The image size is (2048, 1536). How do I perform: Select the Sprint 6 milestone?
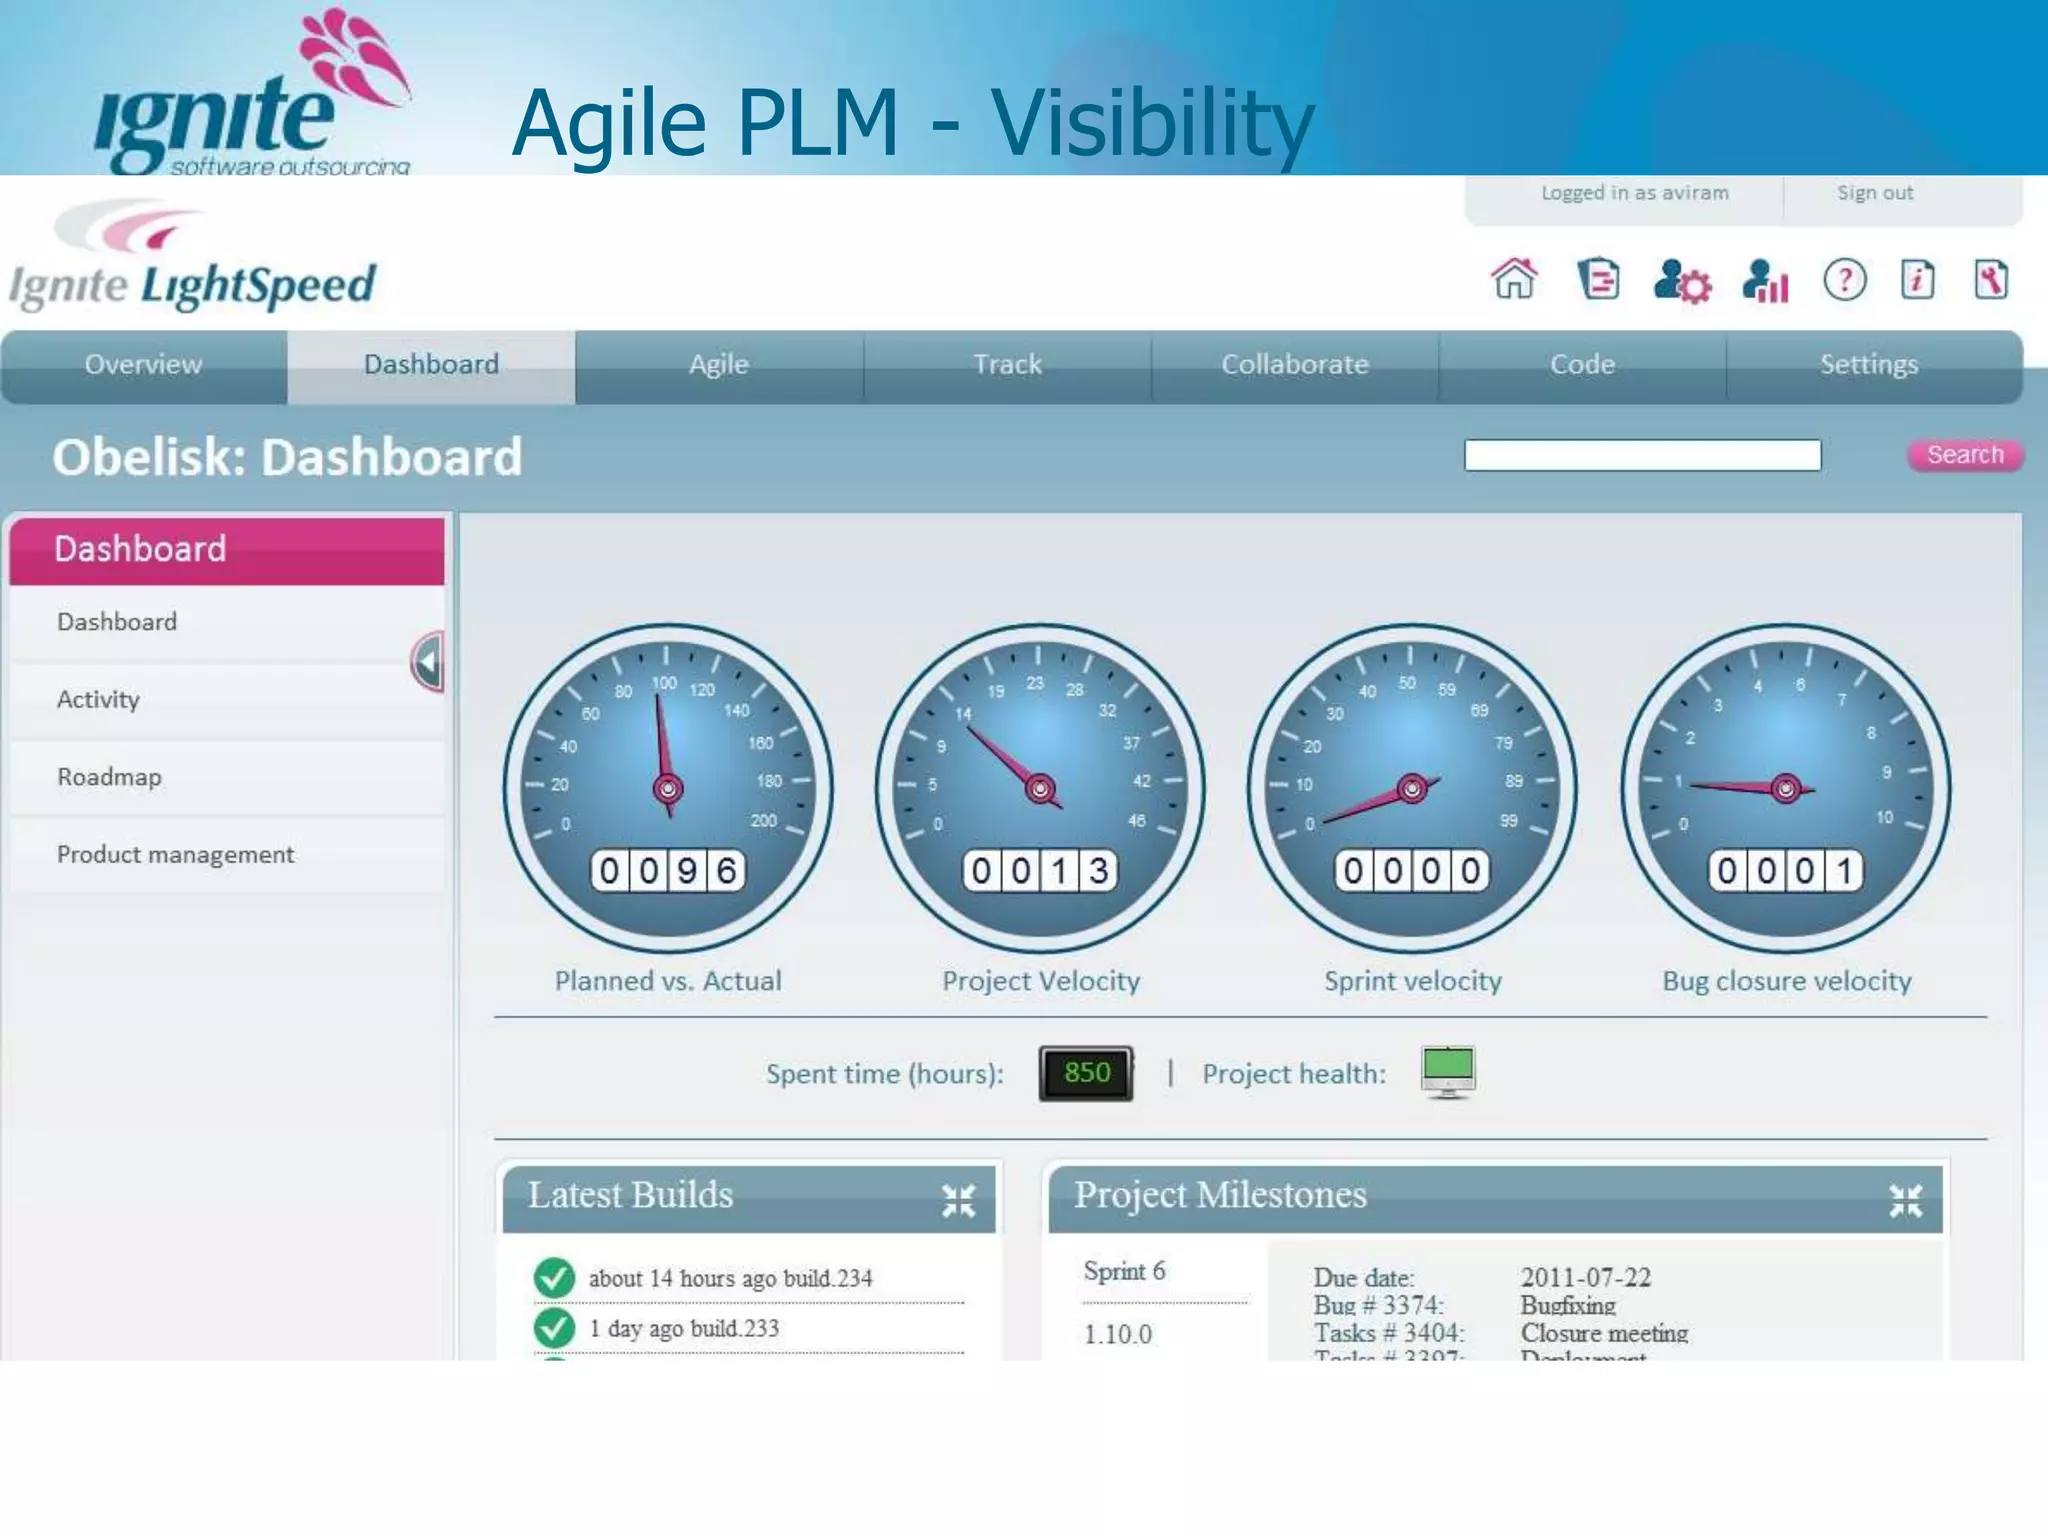(1125, 1271)
